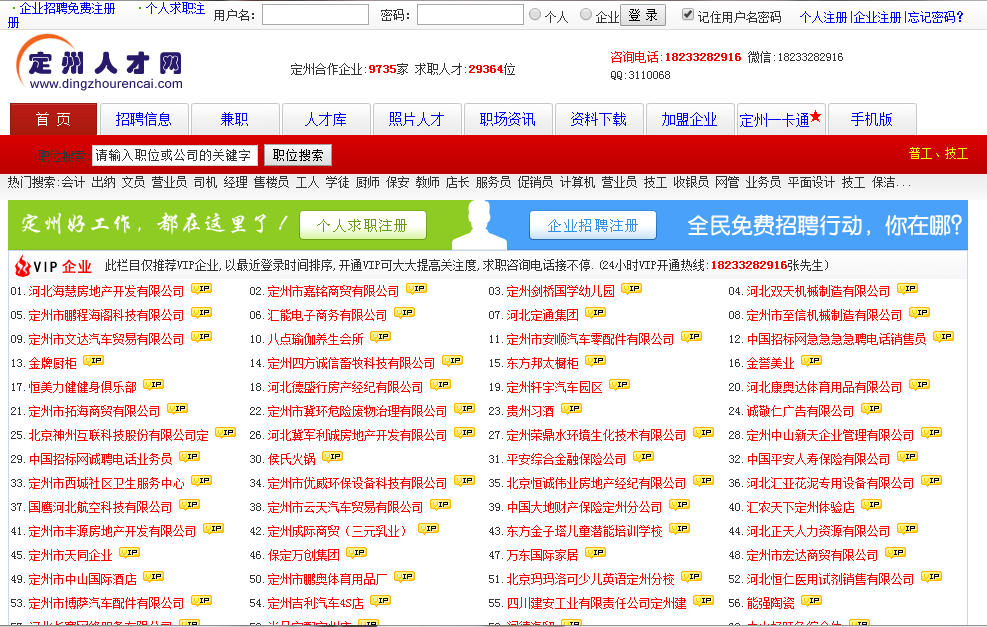Click VIP badge beside 保定万创集团

coord(357,553)
